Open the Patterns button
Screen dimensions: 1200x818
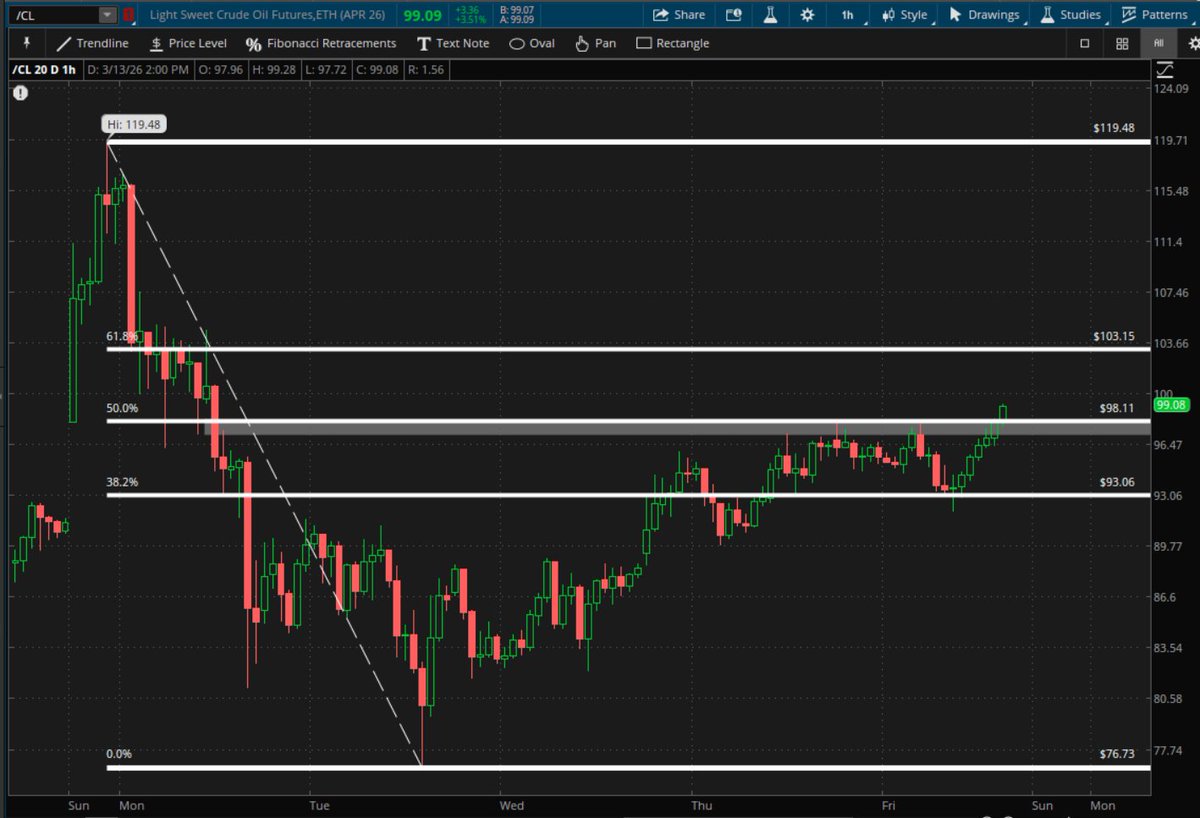(x=1155, y=15)
